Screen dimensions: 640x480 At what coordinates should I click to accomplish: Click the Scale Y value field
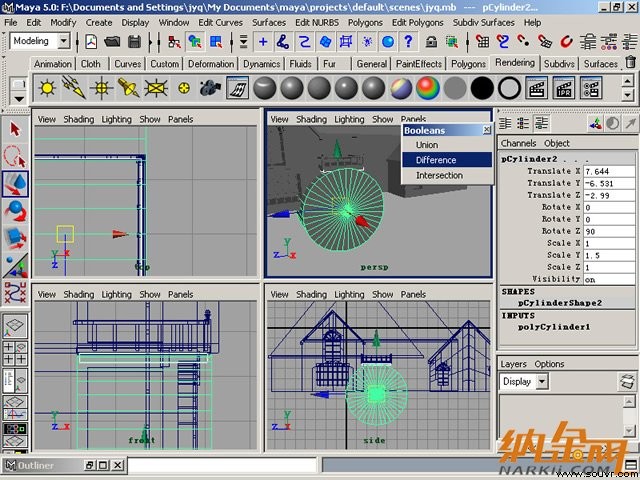click(x=609, y=256)
